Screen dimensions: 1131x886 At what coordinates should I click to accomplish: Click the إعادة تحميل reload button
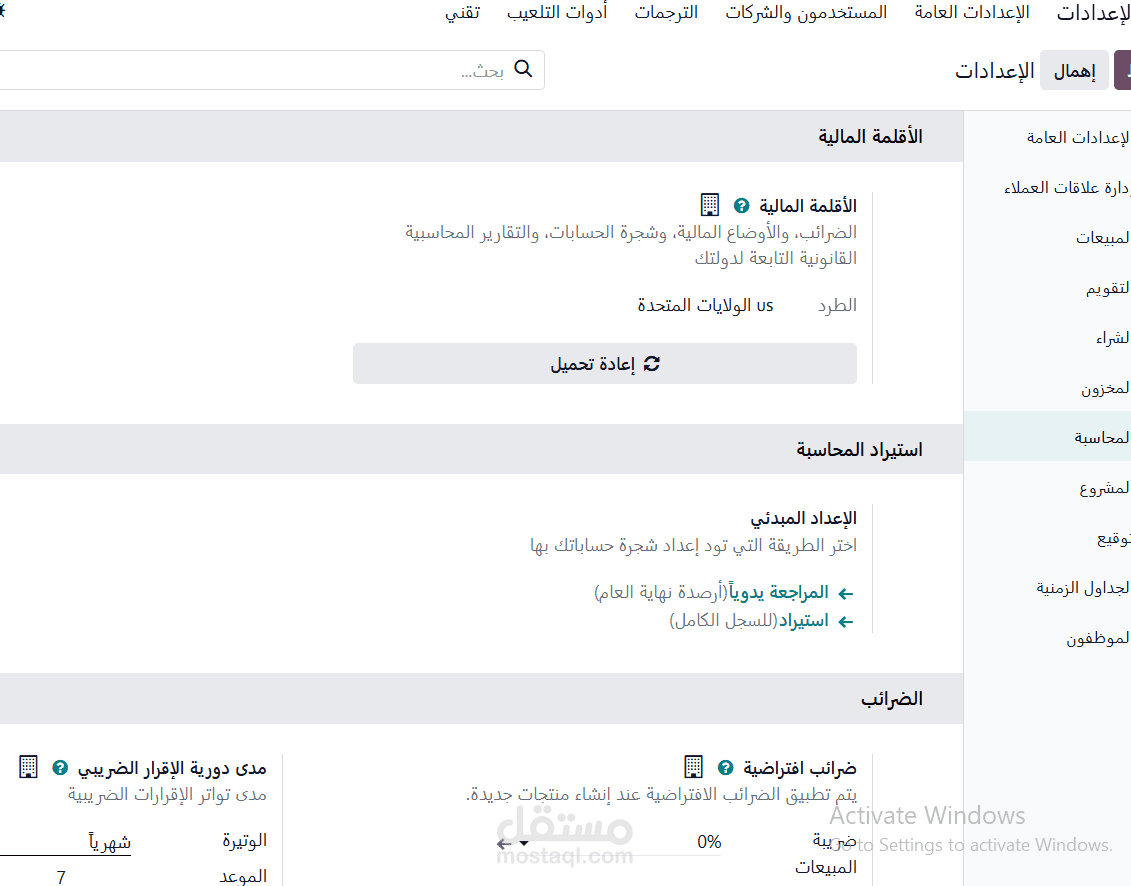point(604,364)
